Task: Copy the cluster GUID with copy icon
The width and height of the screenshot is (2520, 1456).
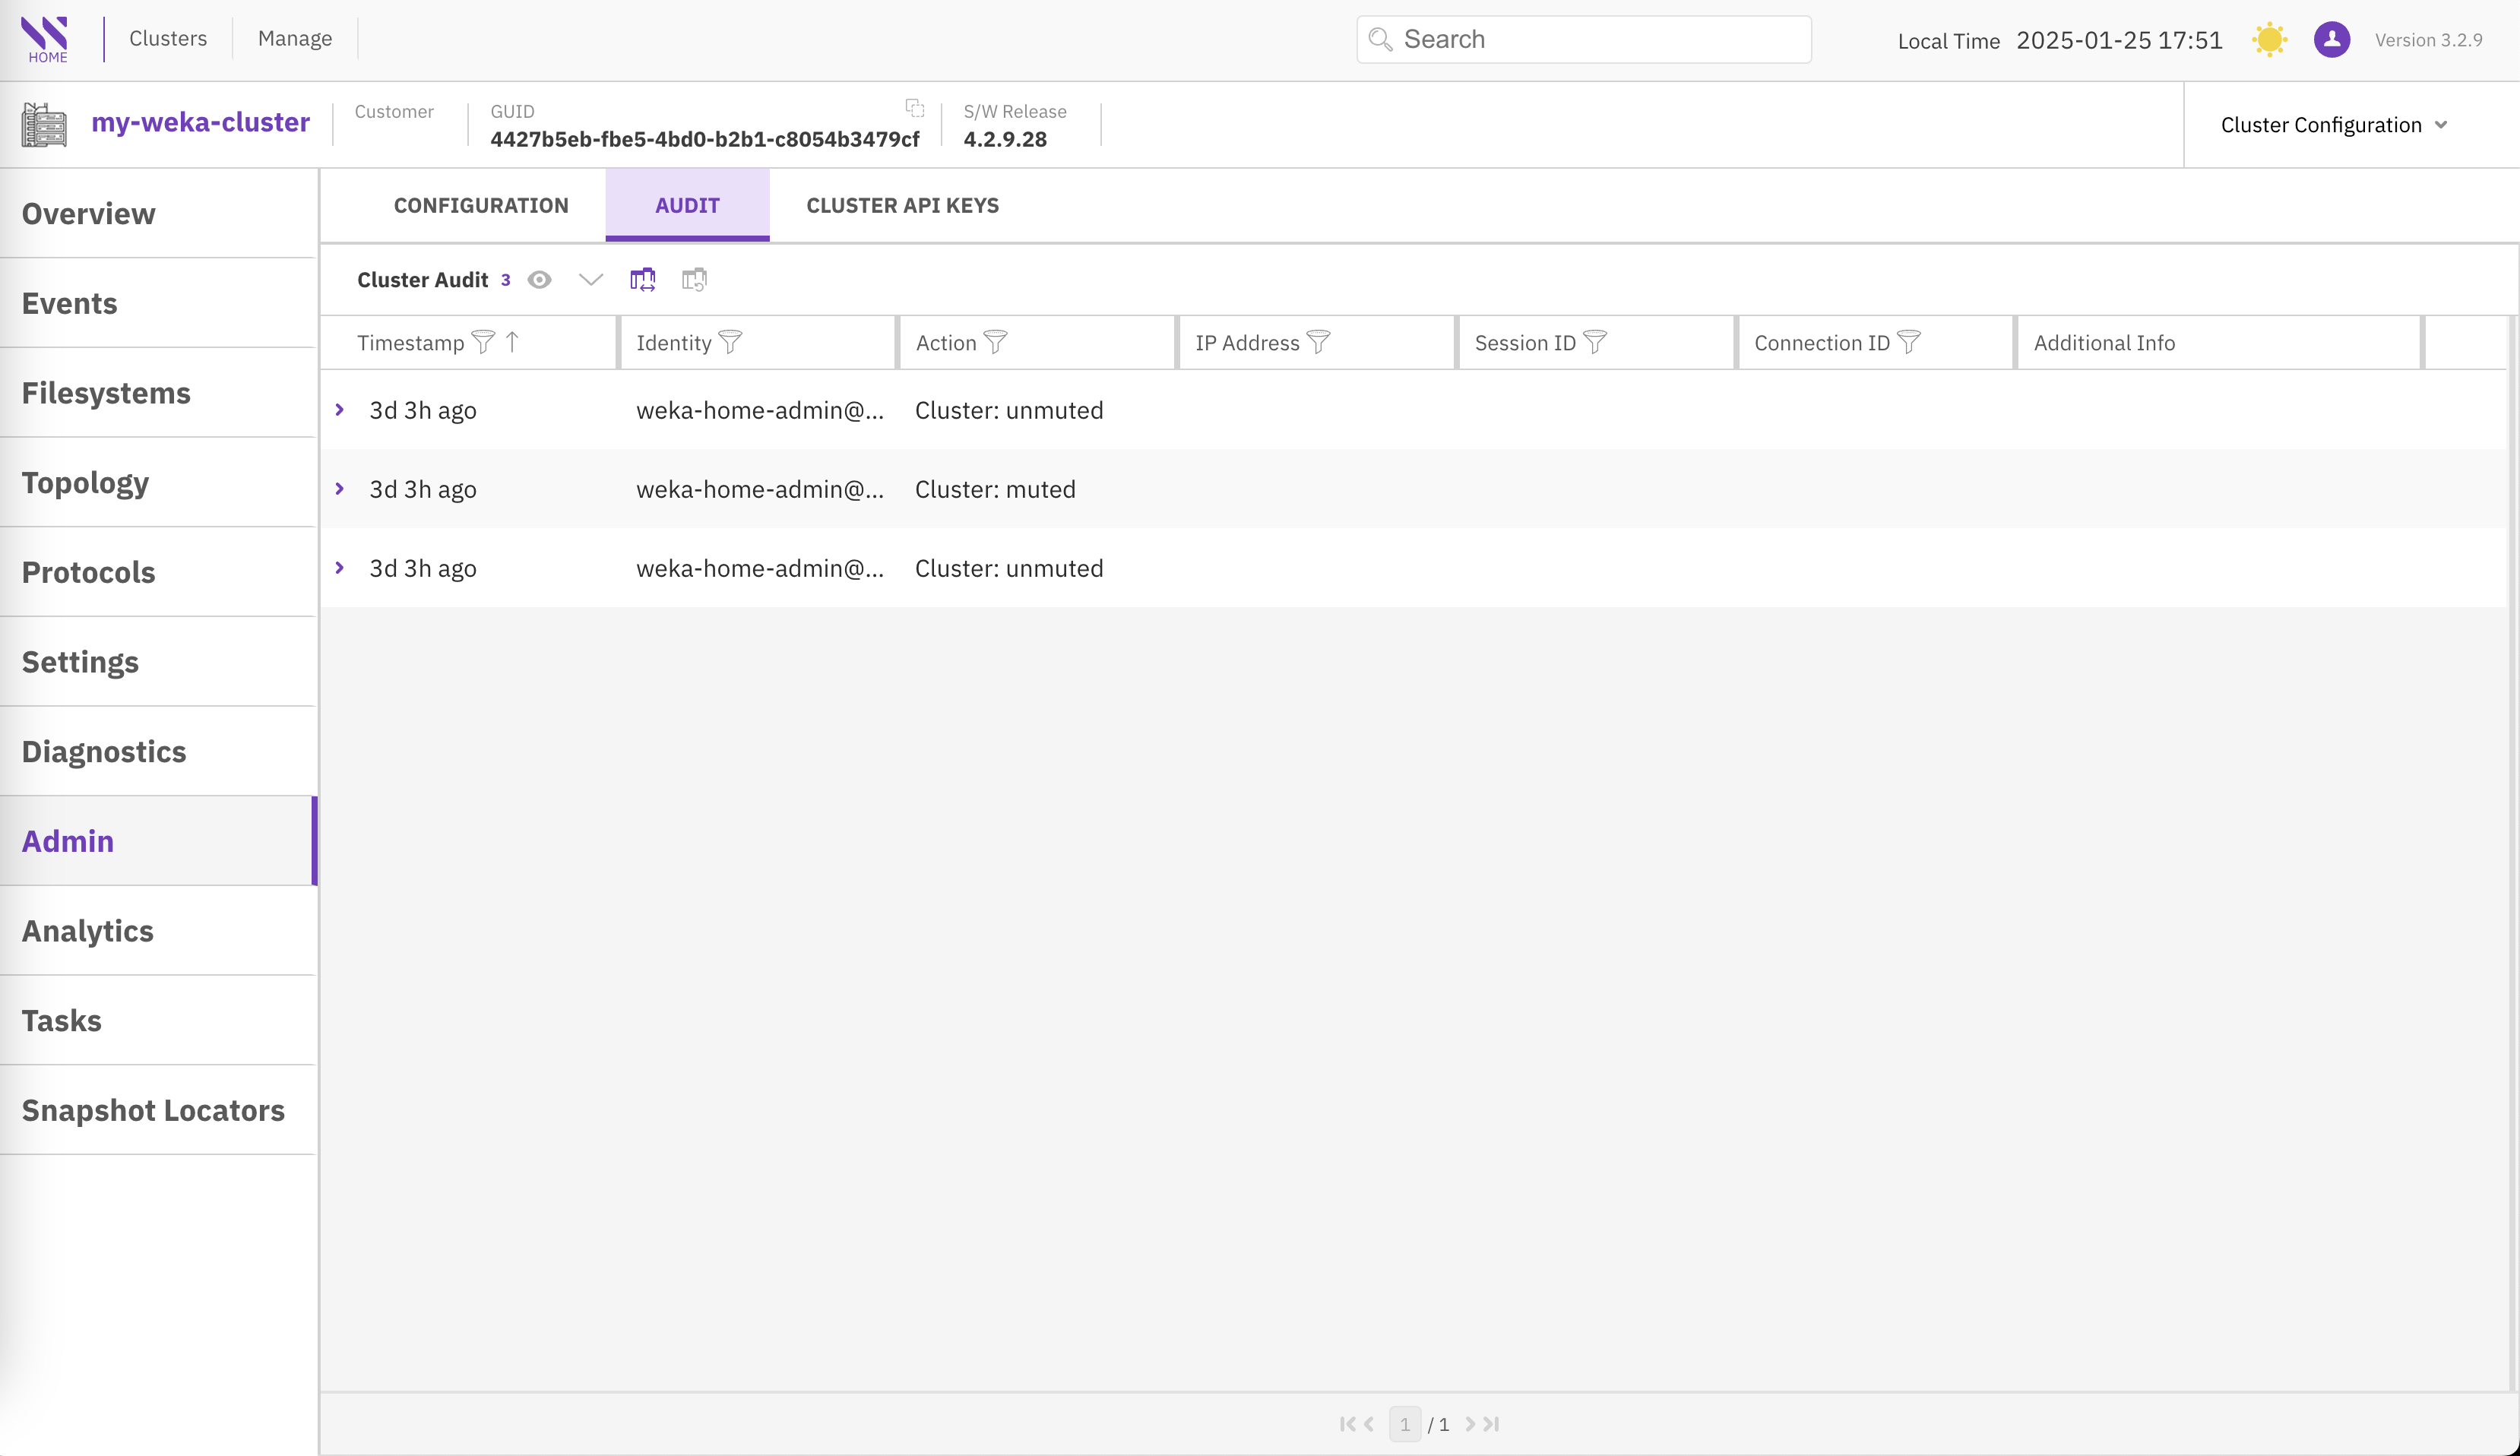Action: coord(914,107)
